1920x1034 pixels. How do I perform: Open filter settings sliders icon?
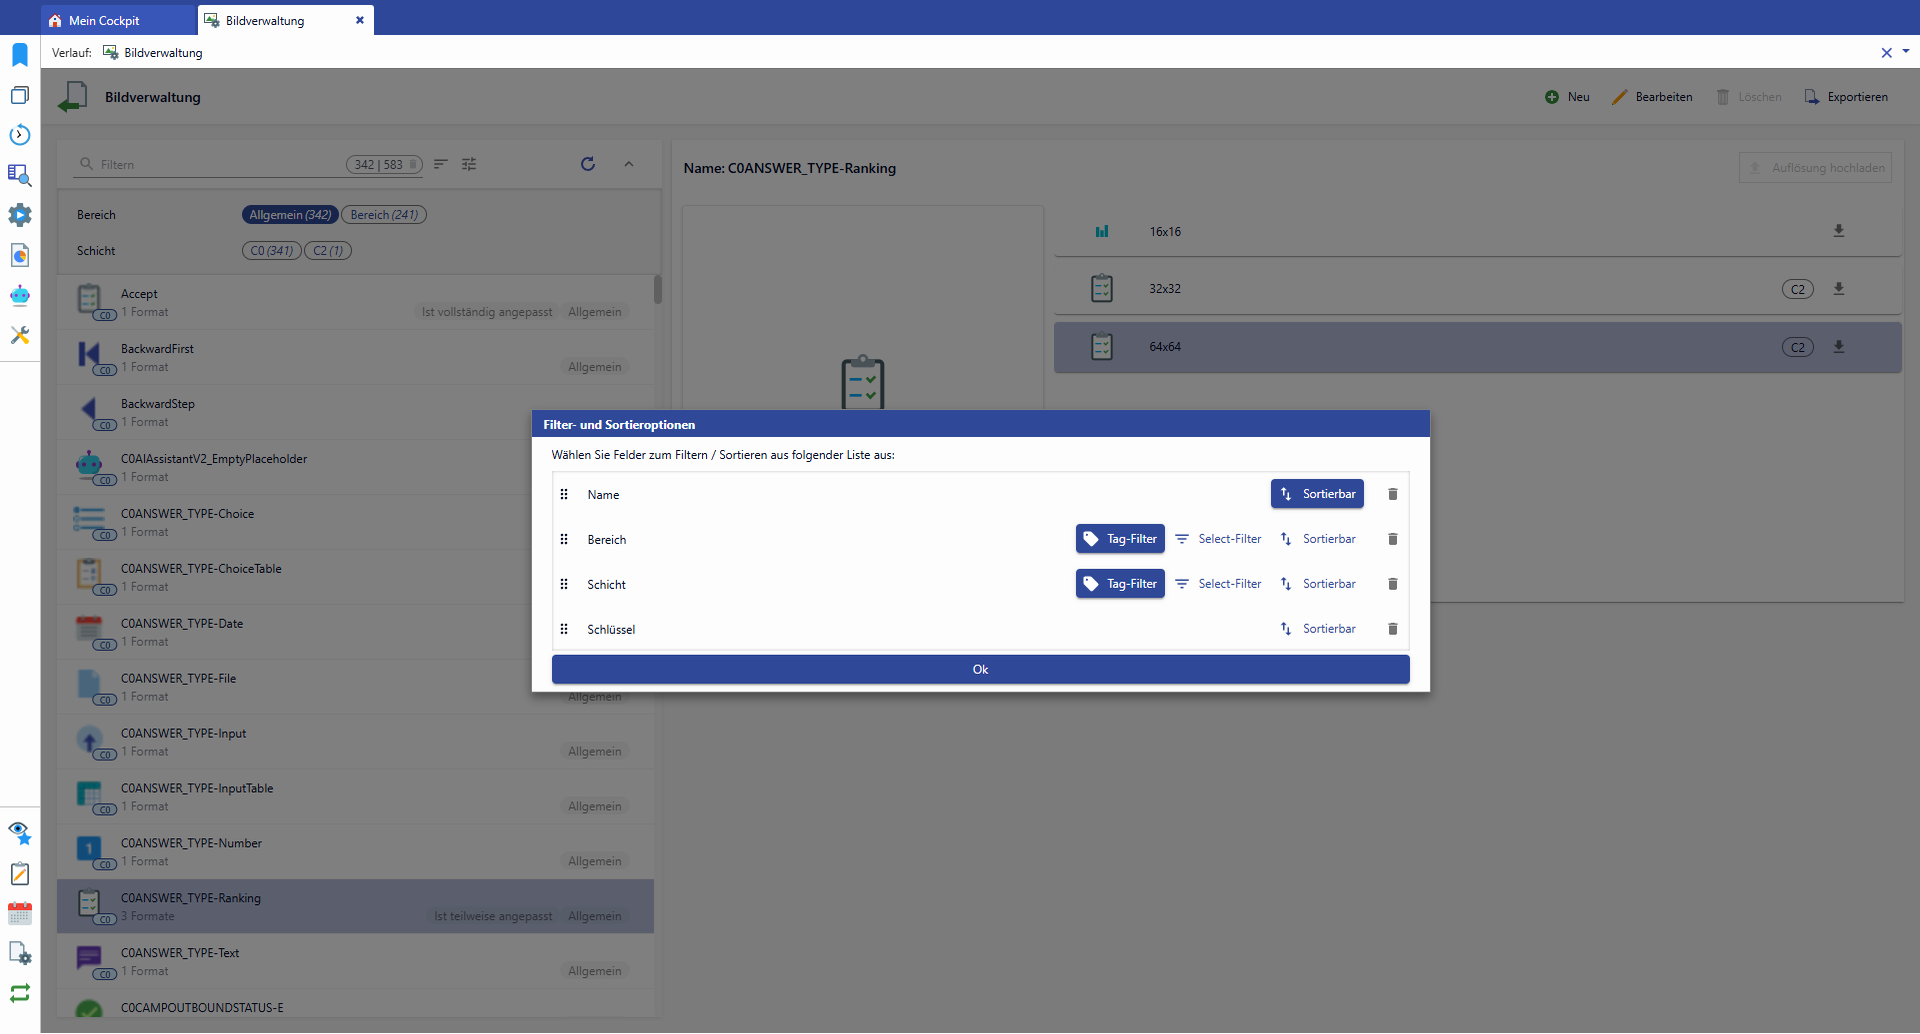(469, 164)
